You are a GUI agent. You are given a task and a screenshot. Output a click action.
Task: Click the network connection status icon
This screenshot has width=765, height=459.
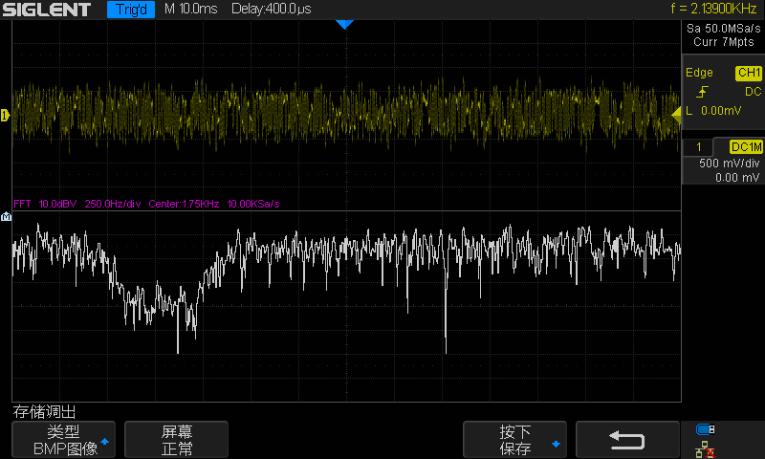pos(705,449)
